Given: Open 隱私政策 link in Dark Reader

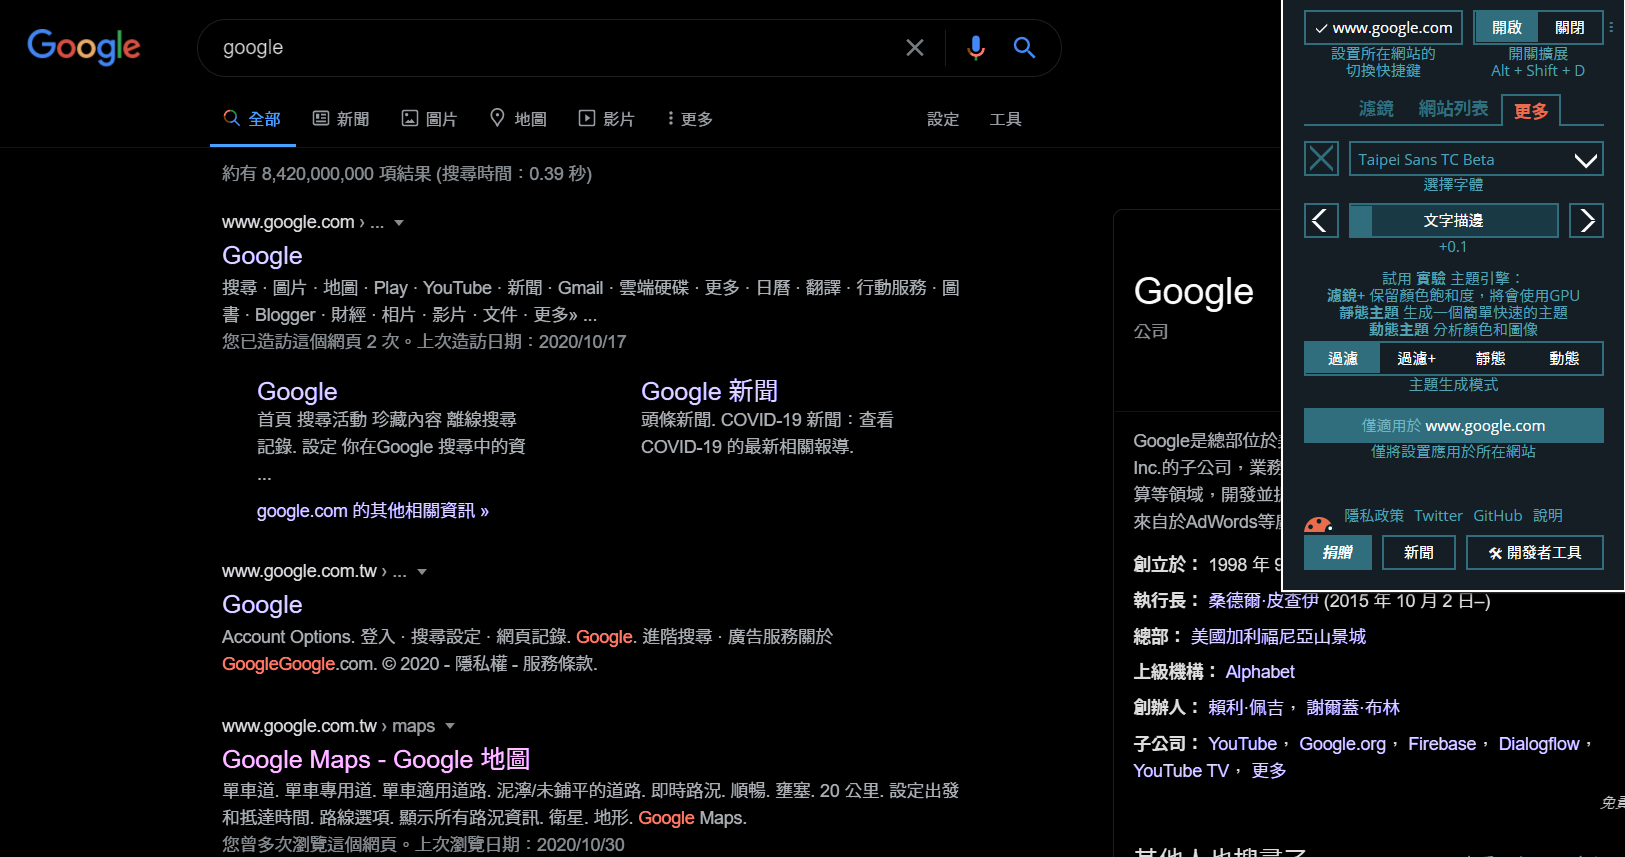Looking at the screenshot, I should [x=1374, y=516].
